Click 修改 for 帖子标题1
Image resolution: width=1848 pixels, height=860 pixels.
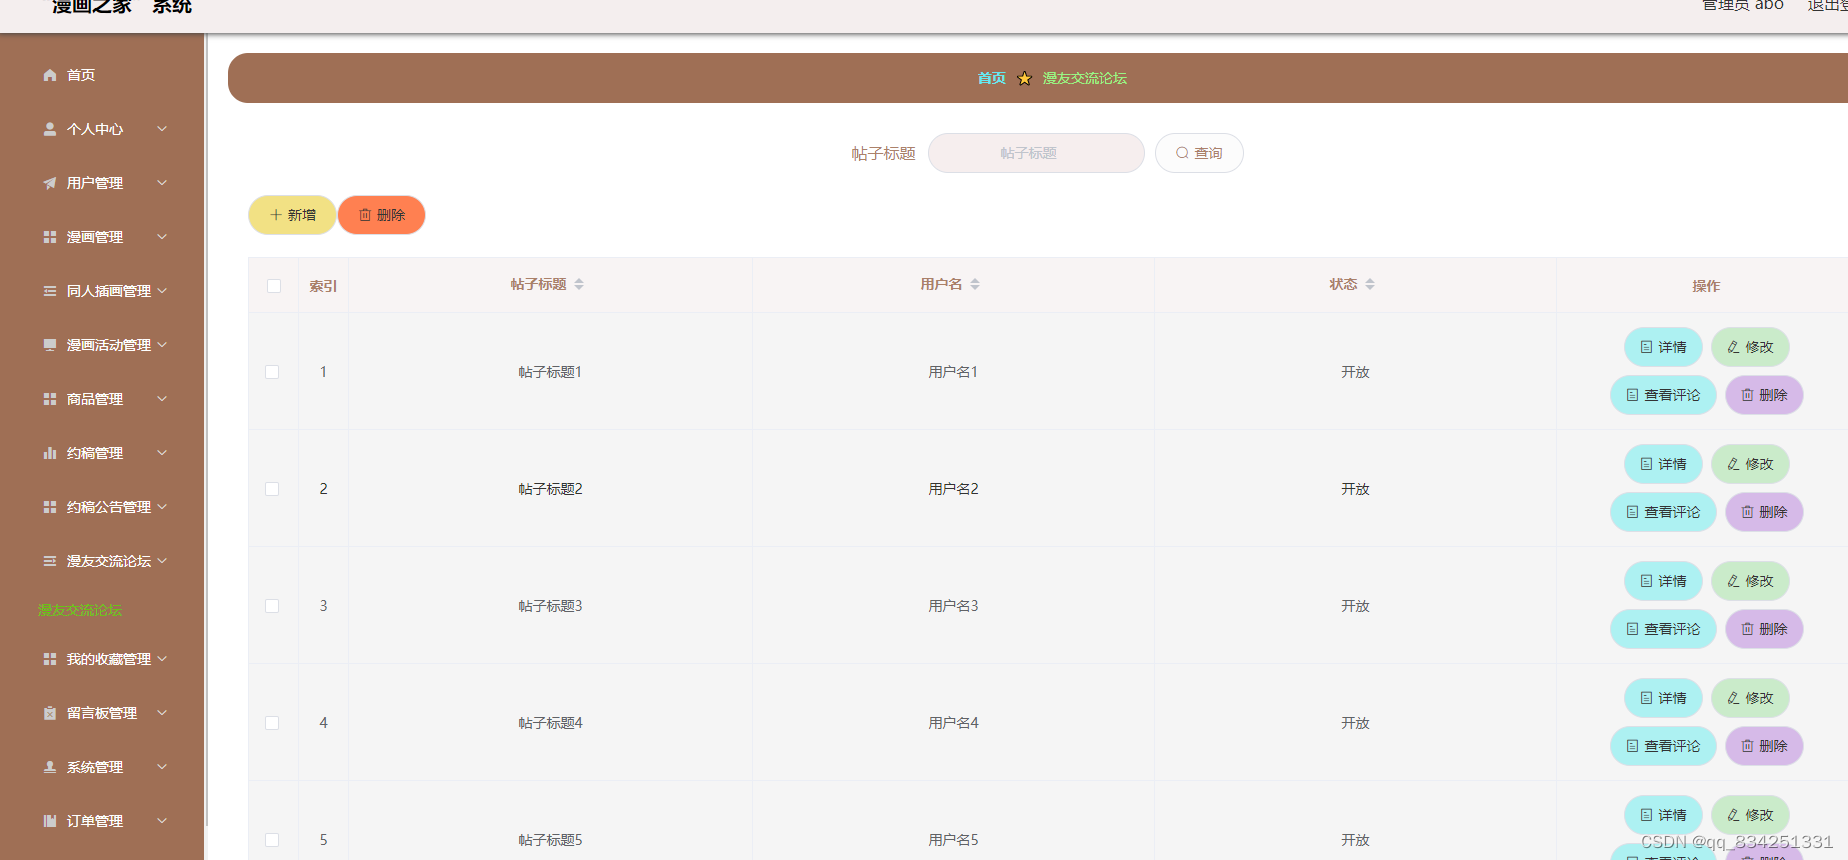[x=1750, y=347]
